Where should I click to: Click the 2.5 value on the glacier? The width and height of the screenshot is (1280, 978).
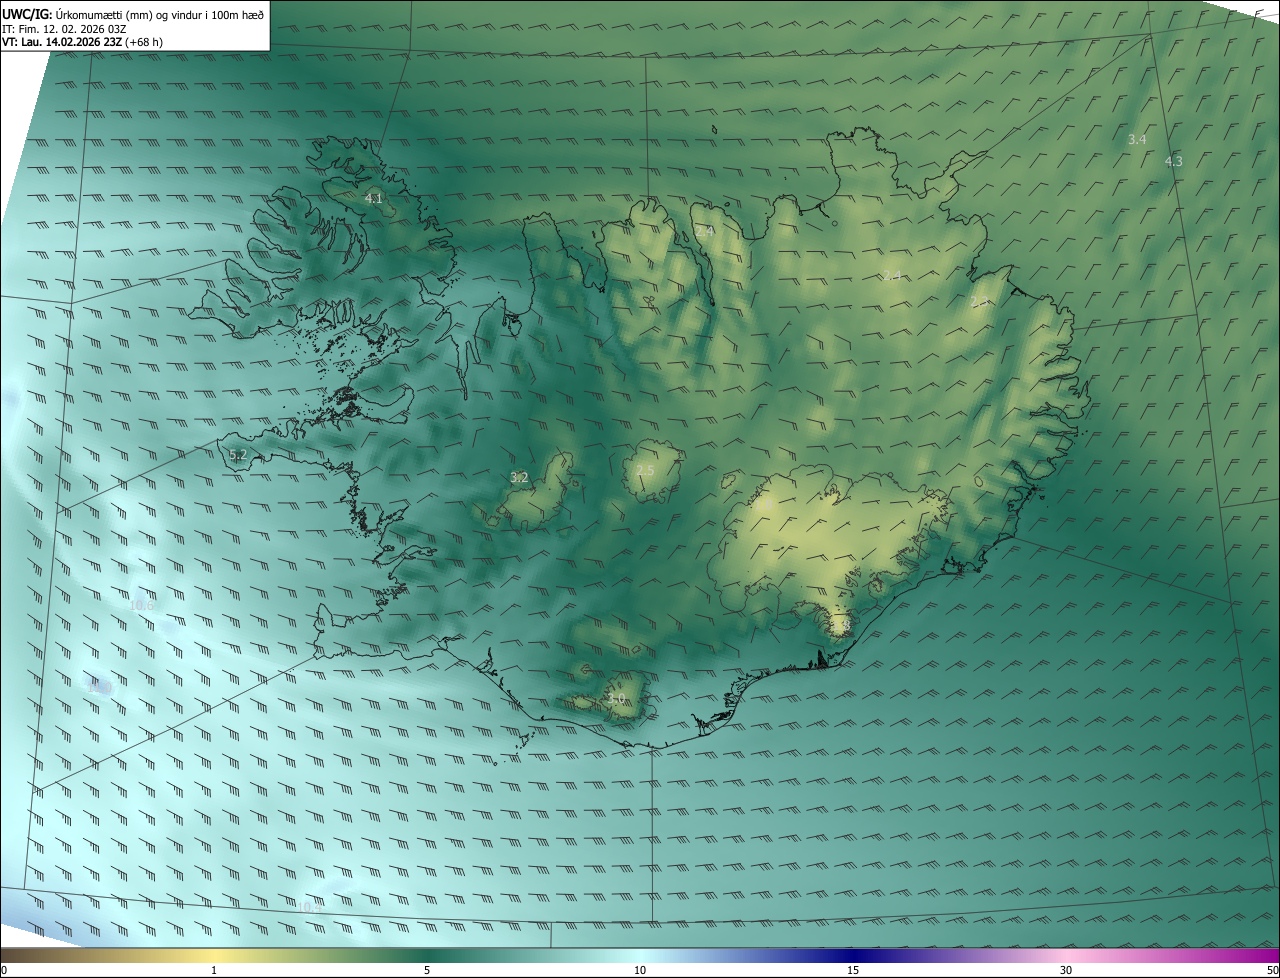(645, 470)
